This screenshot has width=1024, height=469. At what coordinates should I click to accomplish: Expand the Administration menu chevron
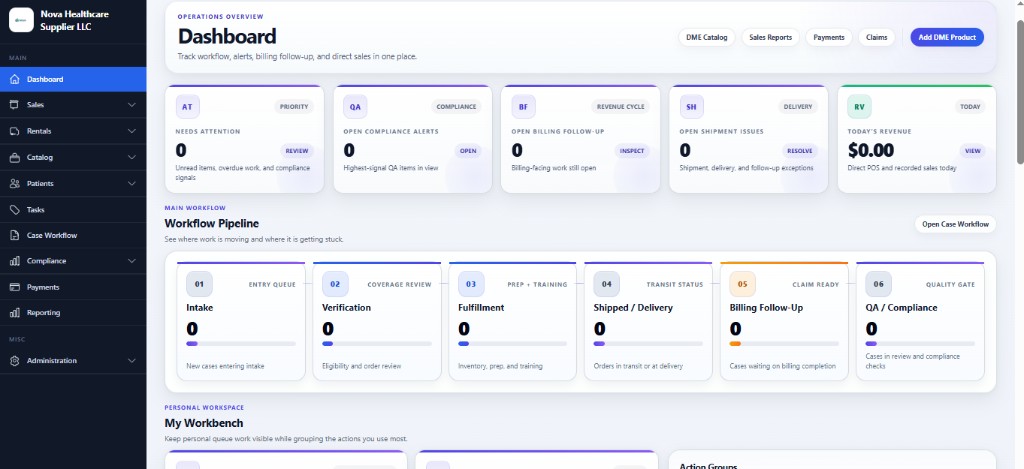tap(132, 361)
